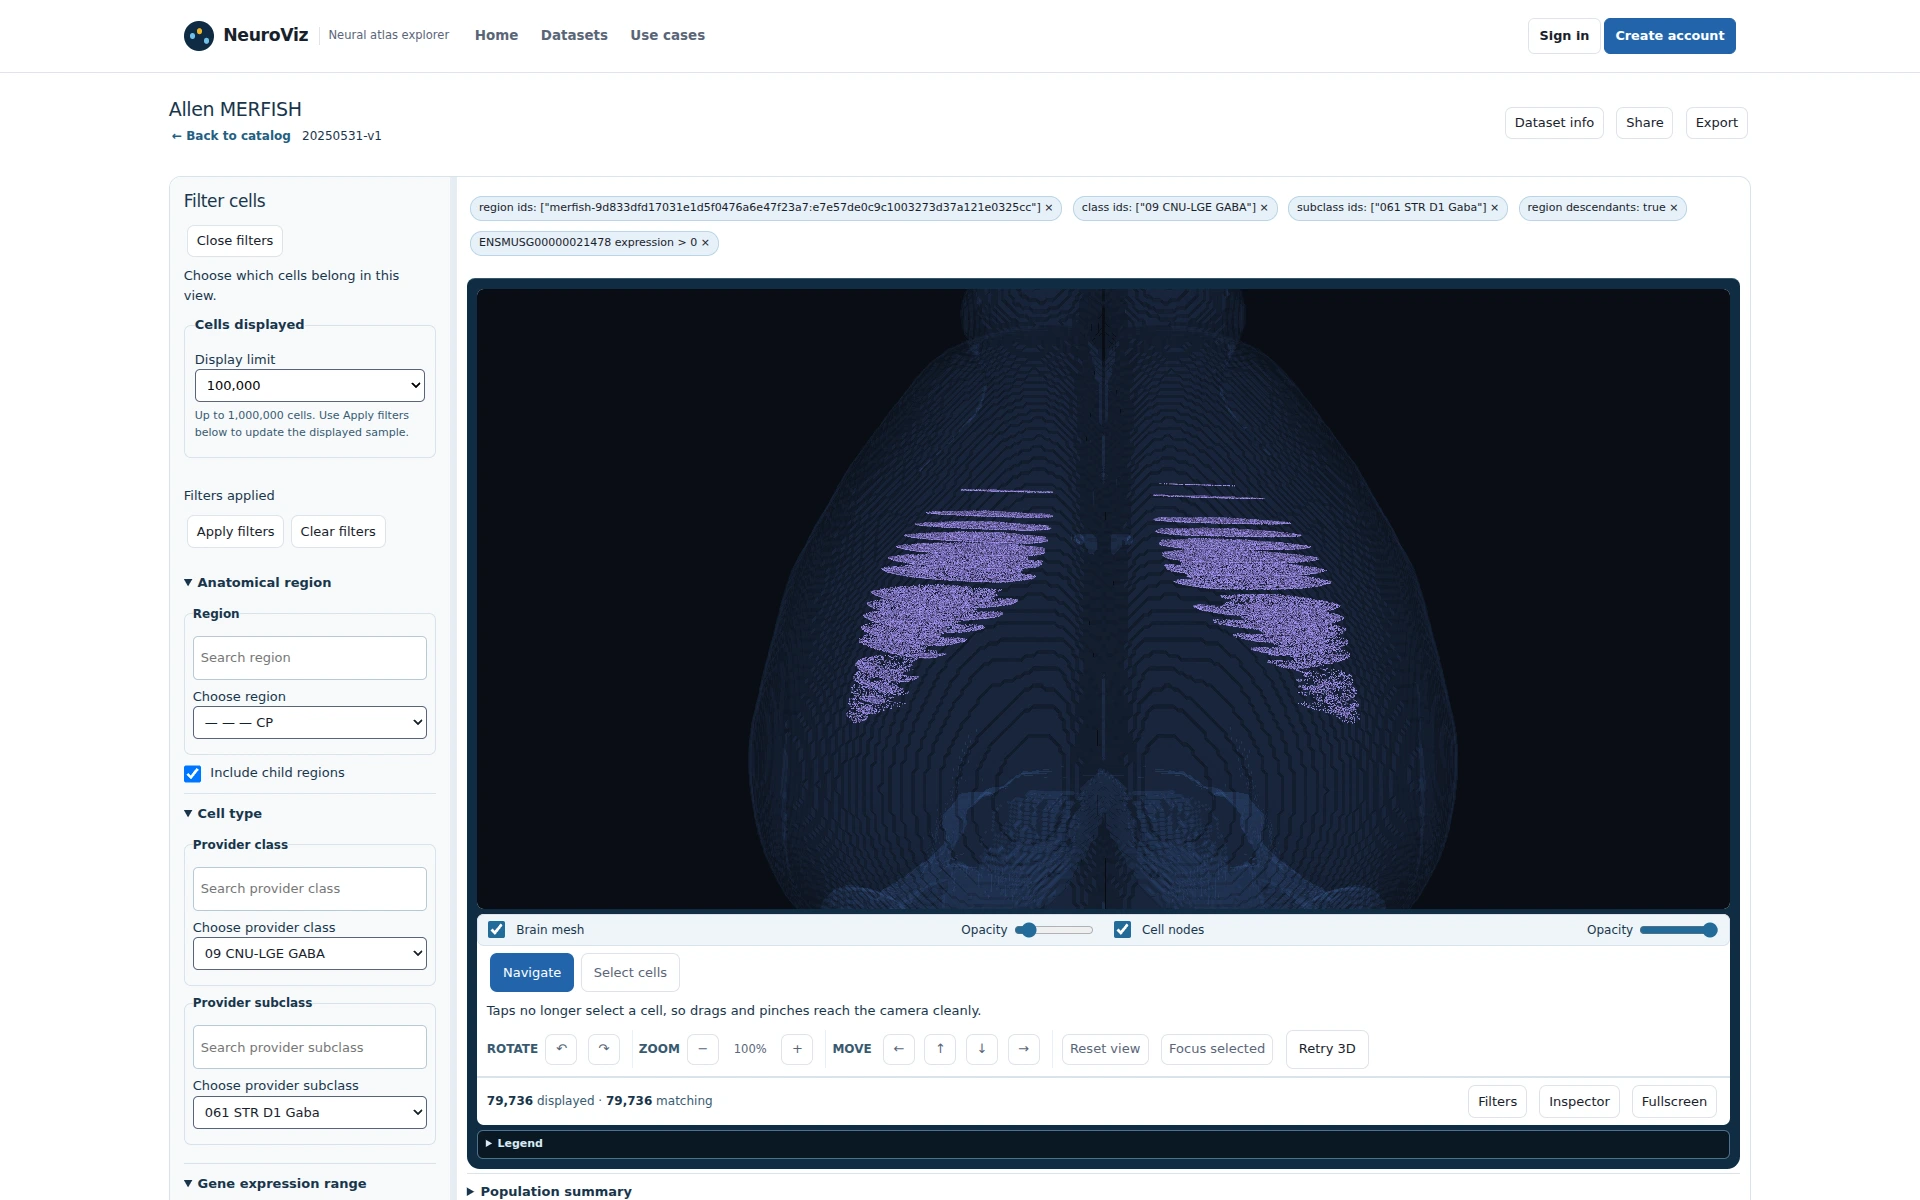This screenshot has width=1920, height=1200.
Task: Remove the region ids filter chip
Action: (1049, 208)
